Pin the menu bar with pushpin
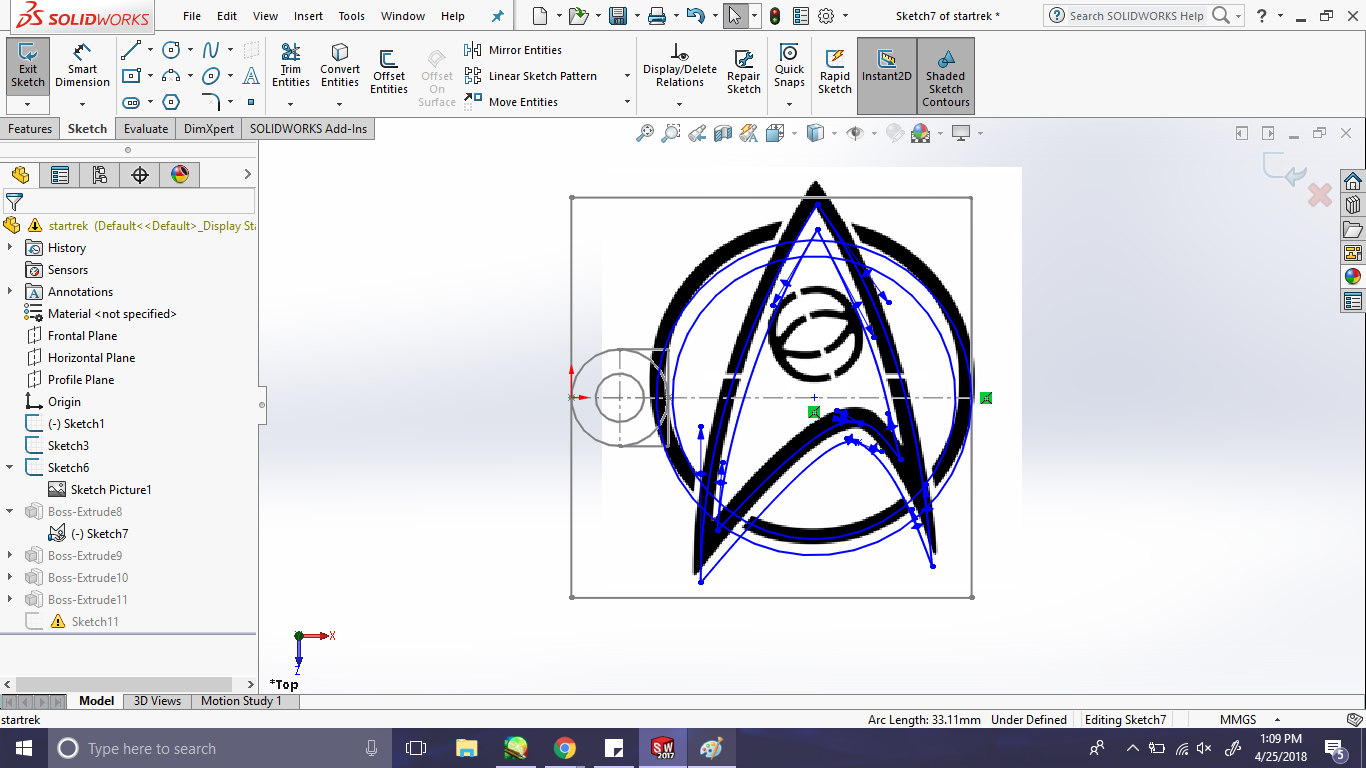1366x768 pixels. (498, 16)
